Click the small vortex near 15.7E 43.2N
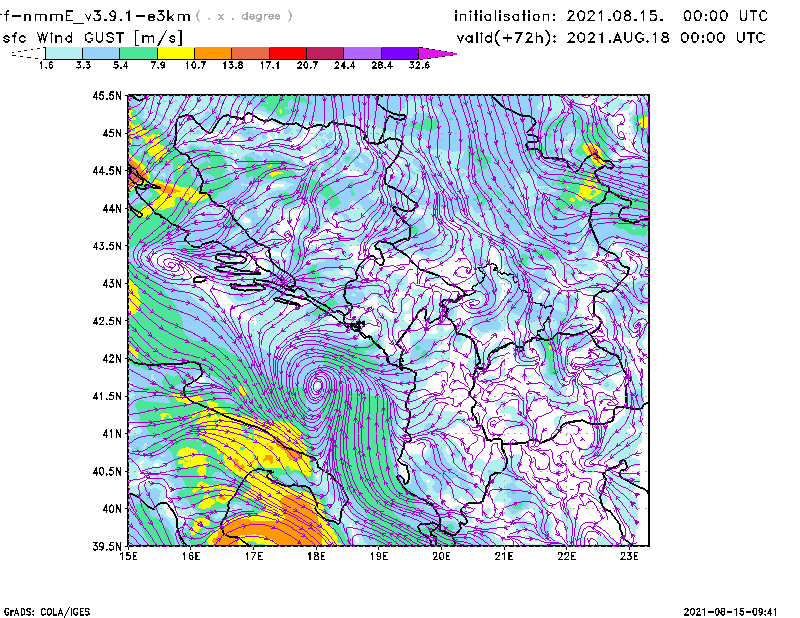Image resolution: width=800 pixels, height=618 pixels. point(173,266)
